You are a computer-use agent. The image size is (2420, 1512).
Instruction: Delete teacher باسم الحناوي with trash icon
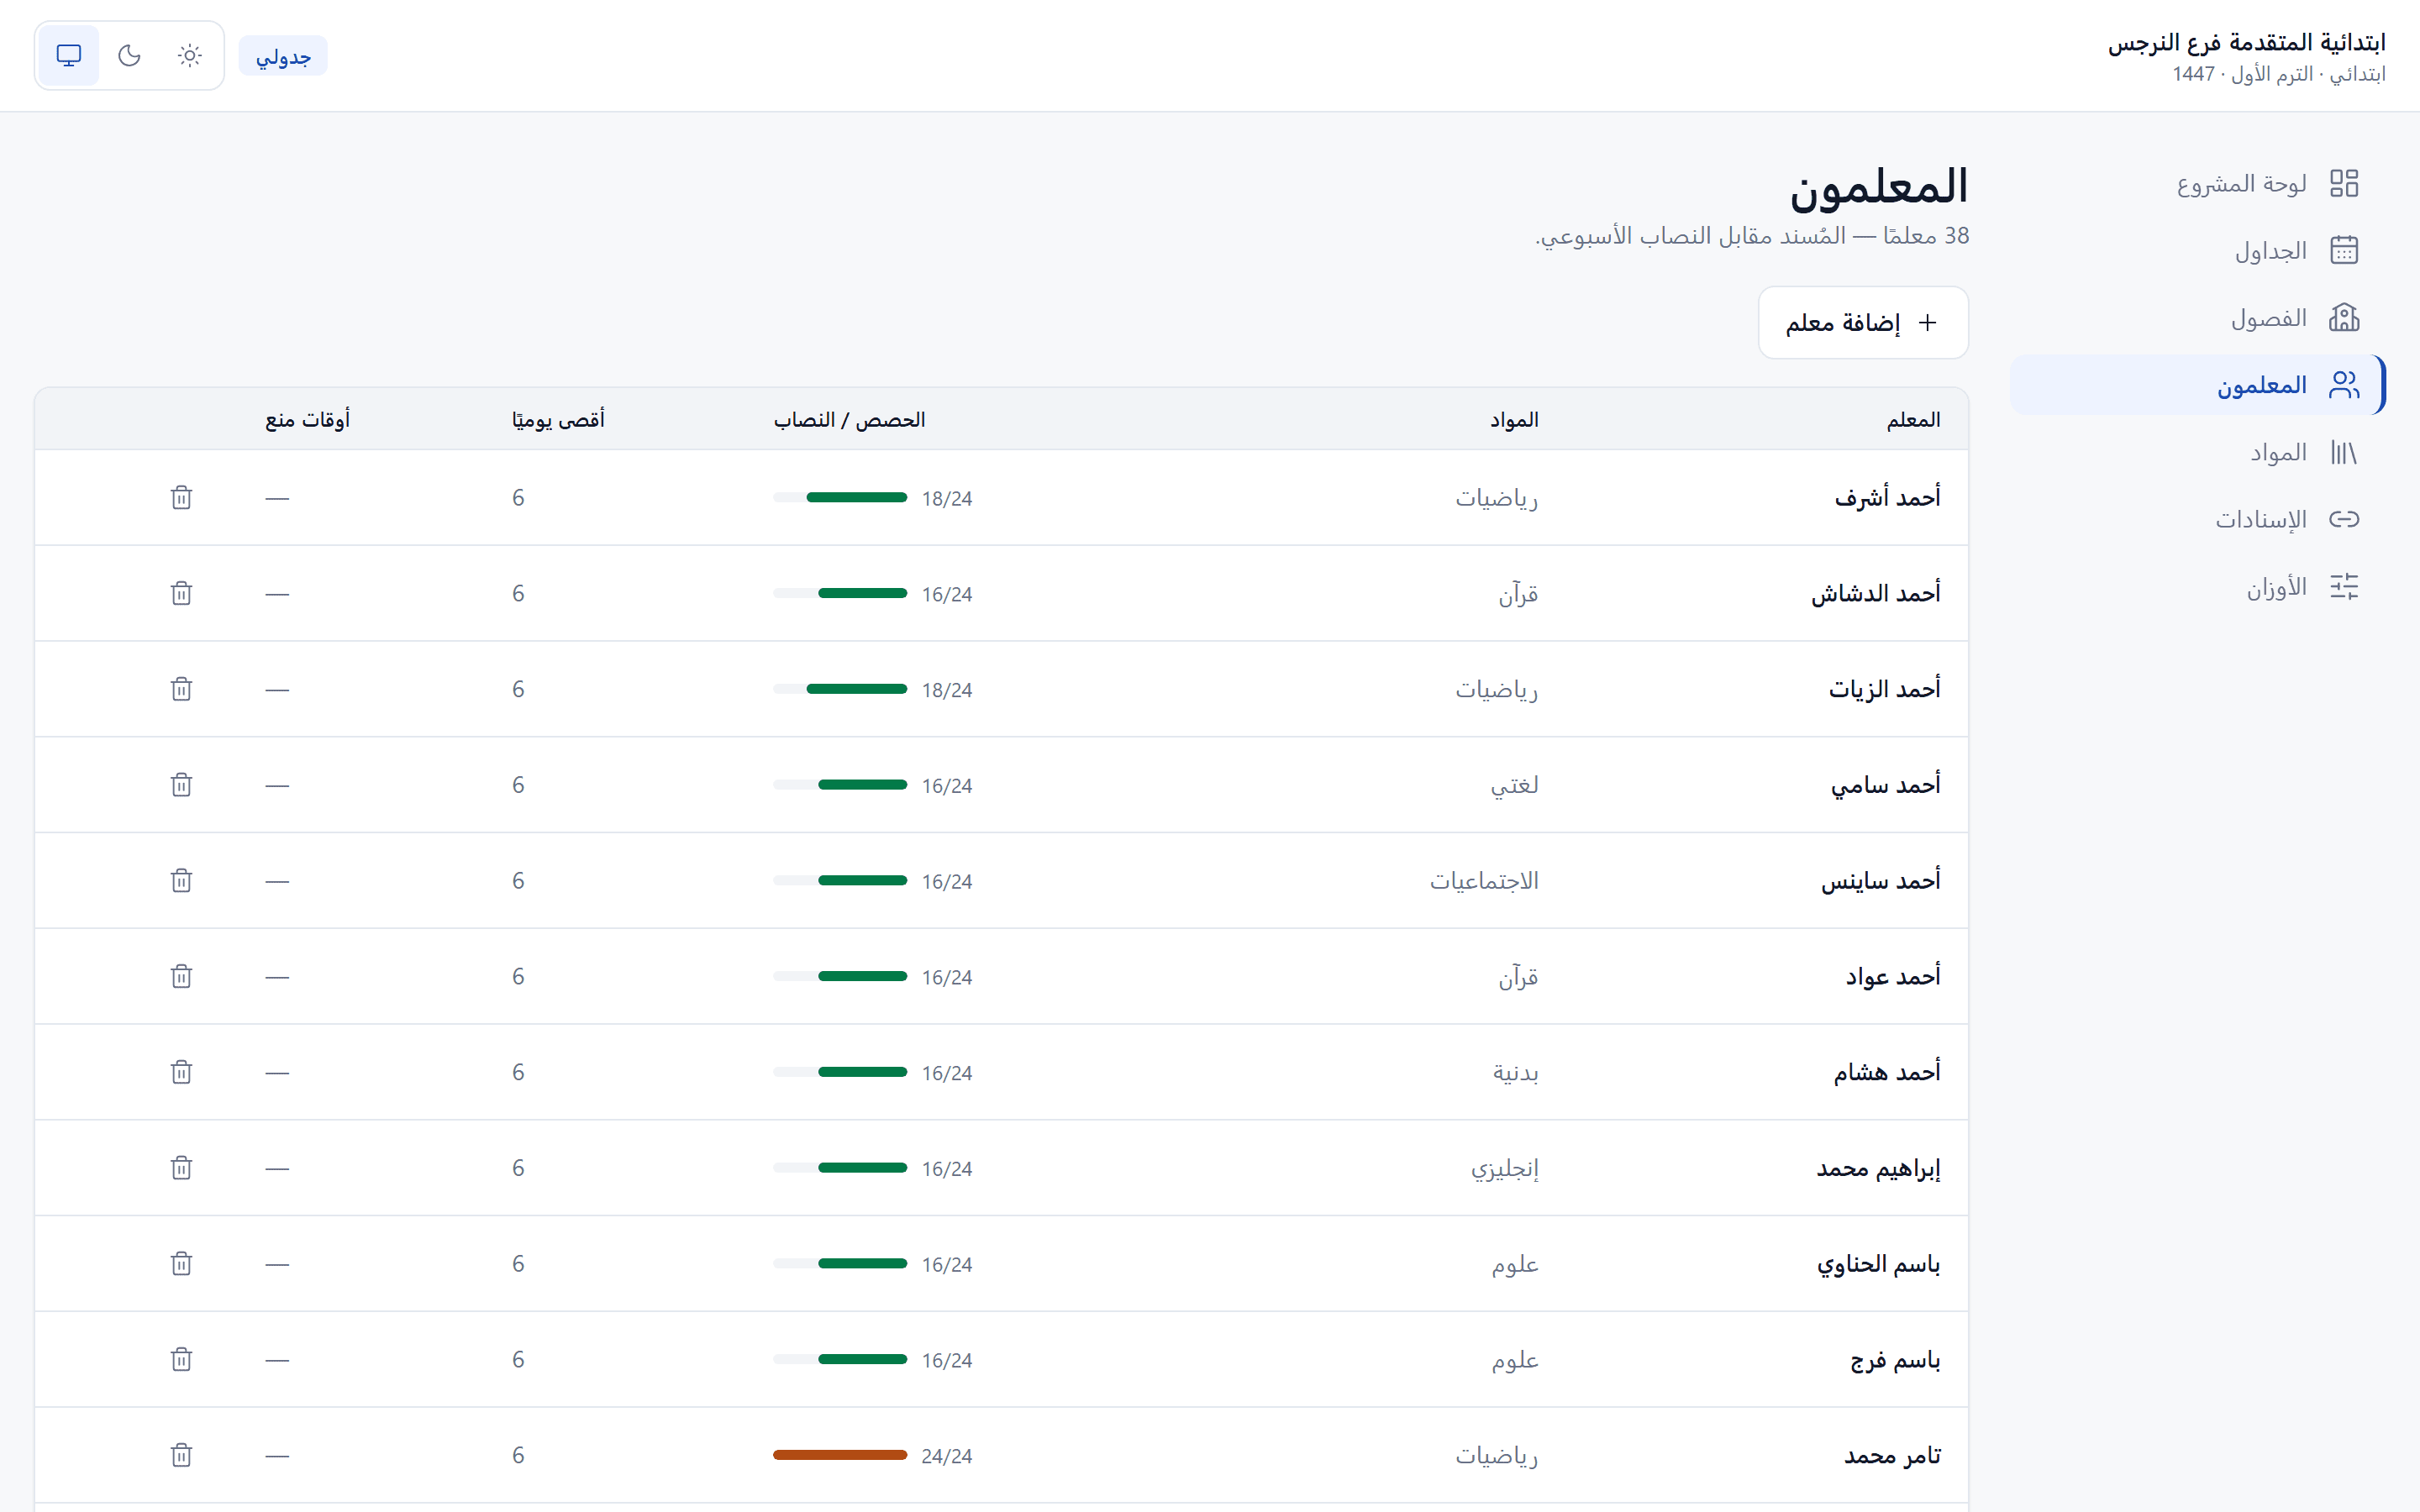click(181, 1263)
